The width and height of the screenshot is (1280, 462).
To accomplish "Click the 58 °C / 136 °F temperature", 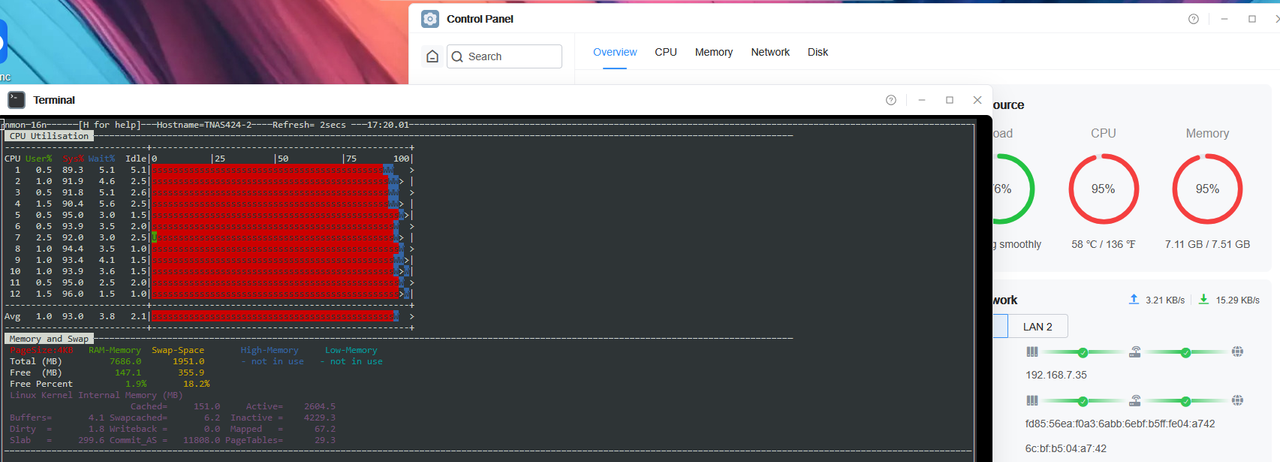I will pyautogui.click(x=1104, y=244).
